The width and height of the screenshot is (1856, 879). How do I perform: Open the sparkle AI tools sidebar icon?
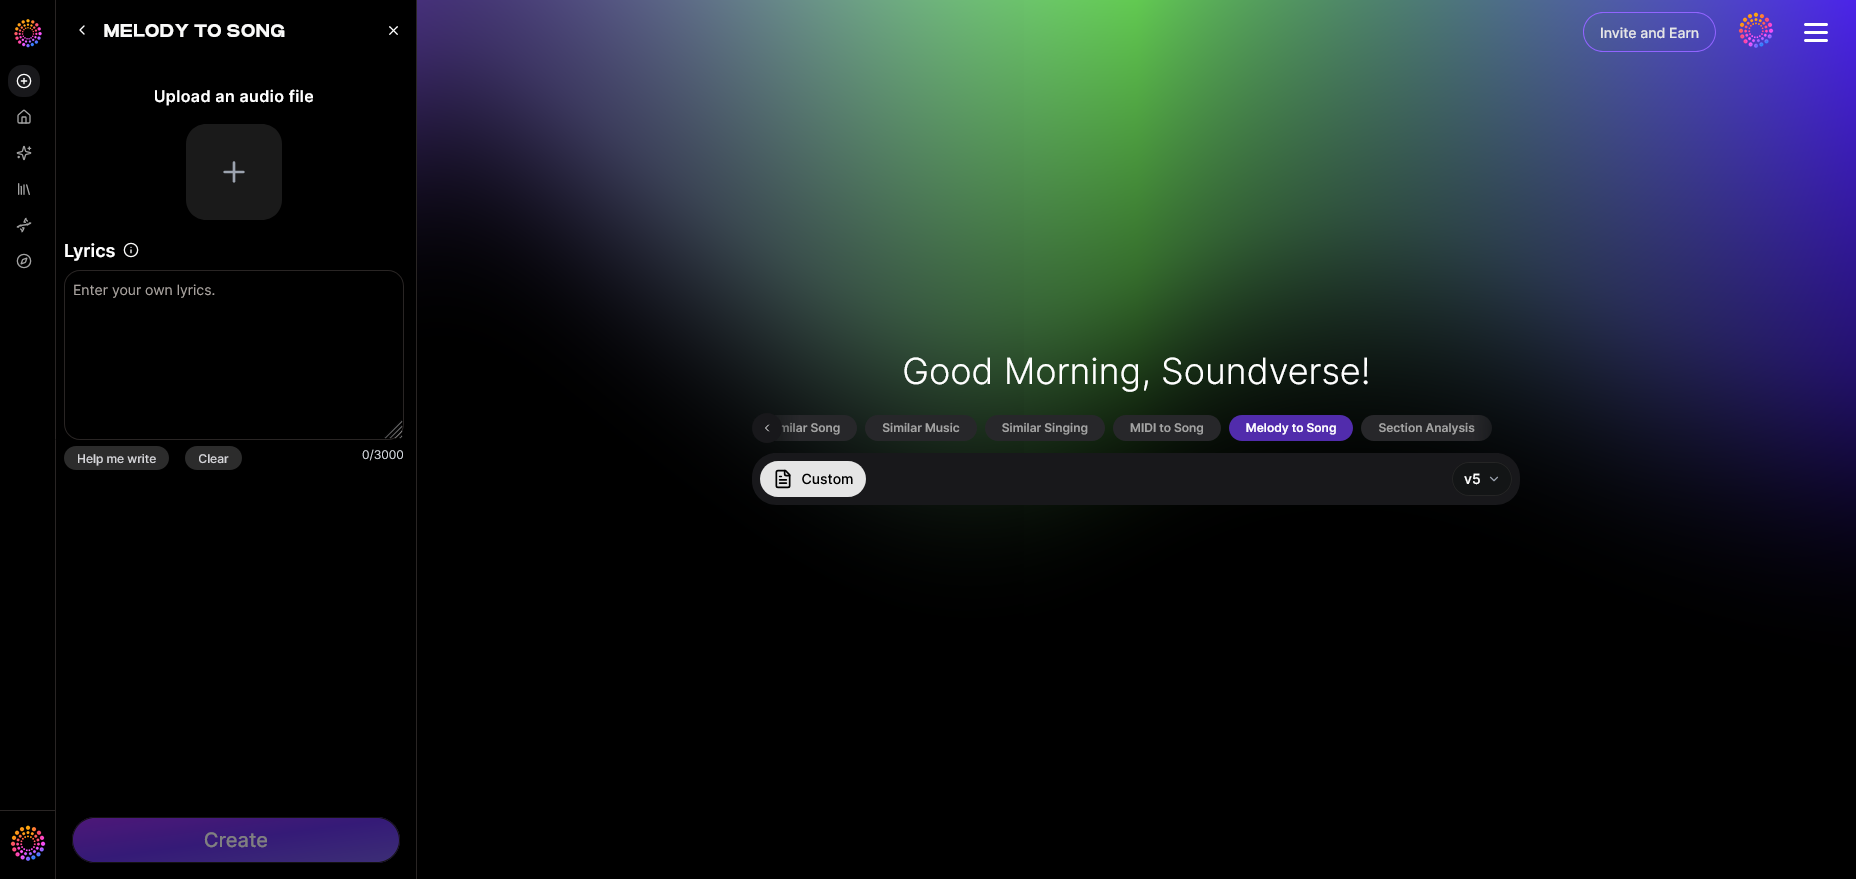(x=24, y=153)
